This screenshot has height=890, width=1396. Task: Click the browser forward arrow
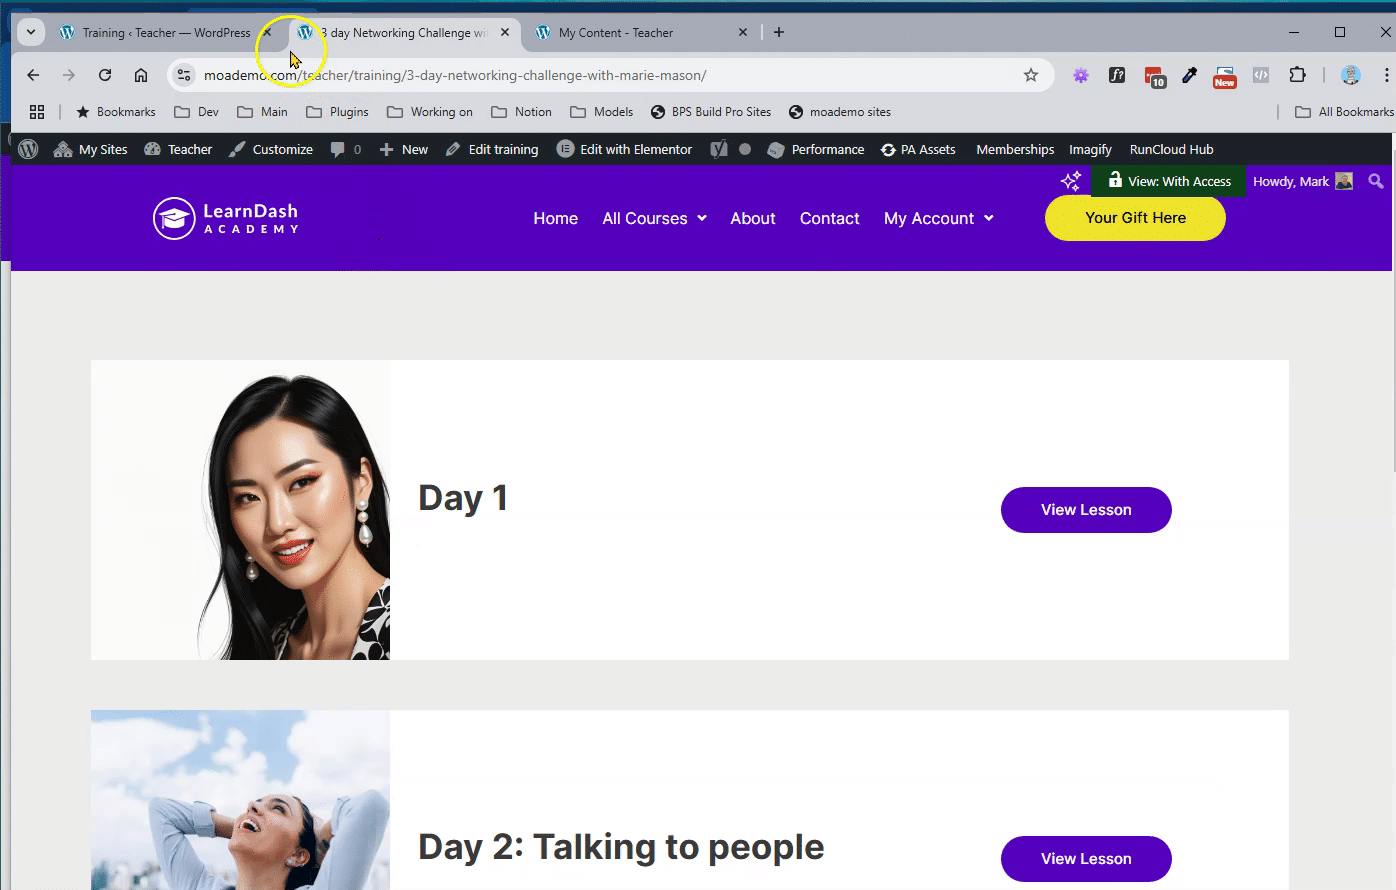[x=69, y=75]
